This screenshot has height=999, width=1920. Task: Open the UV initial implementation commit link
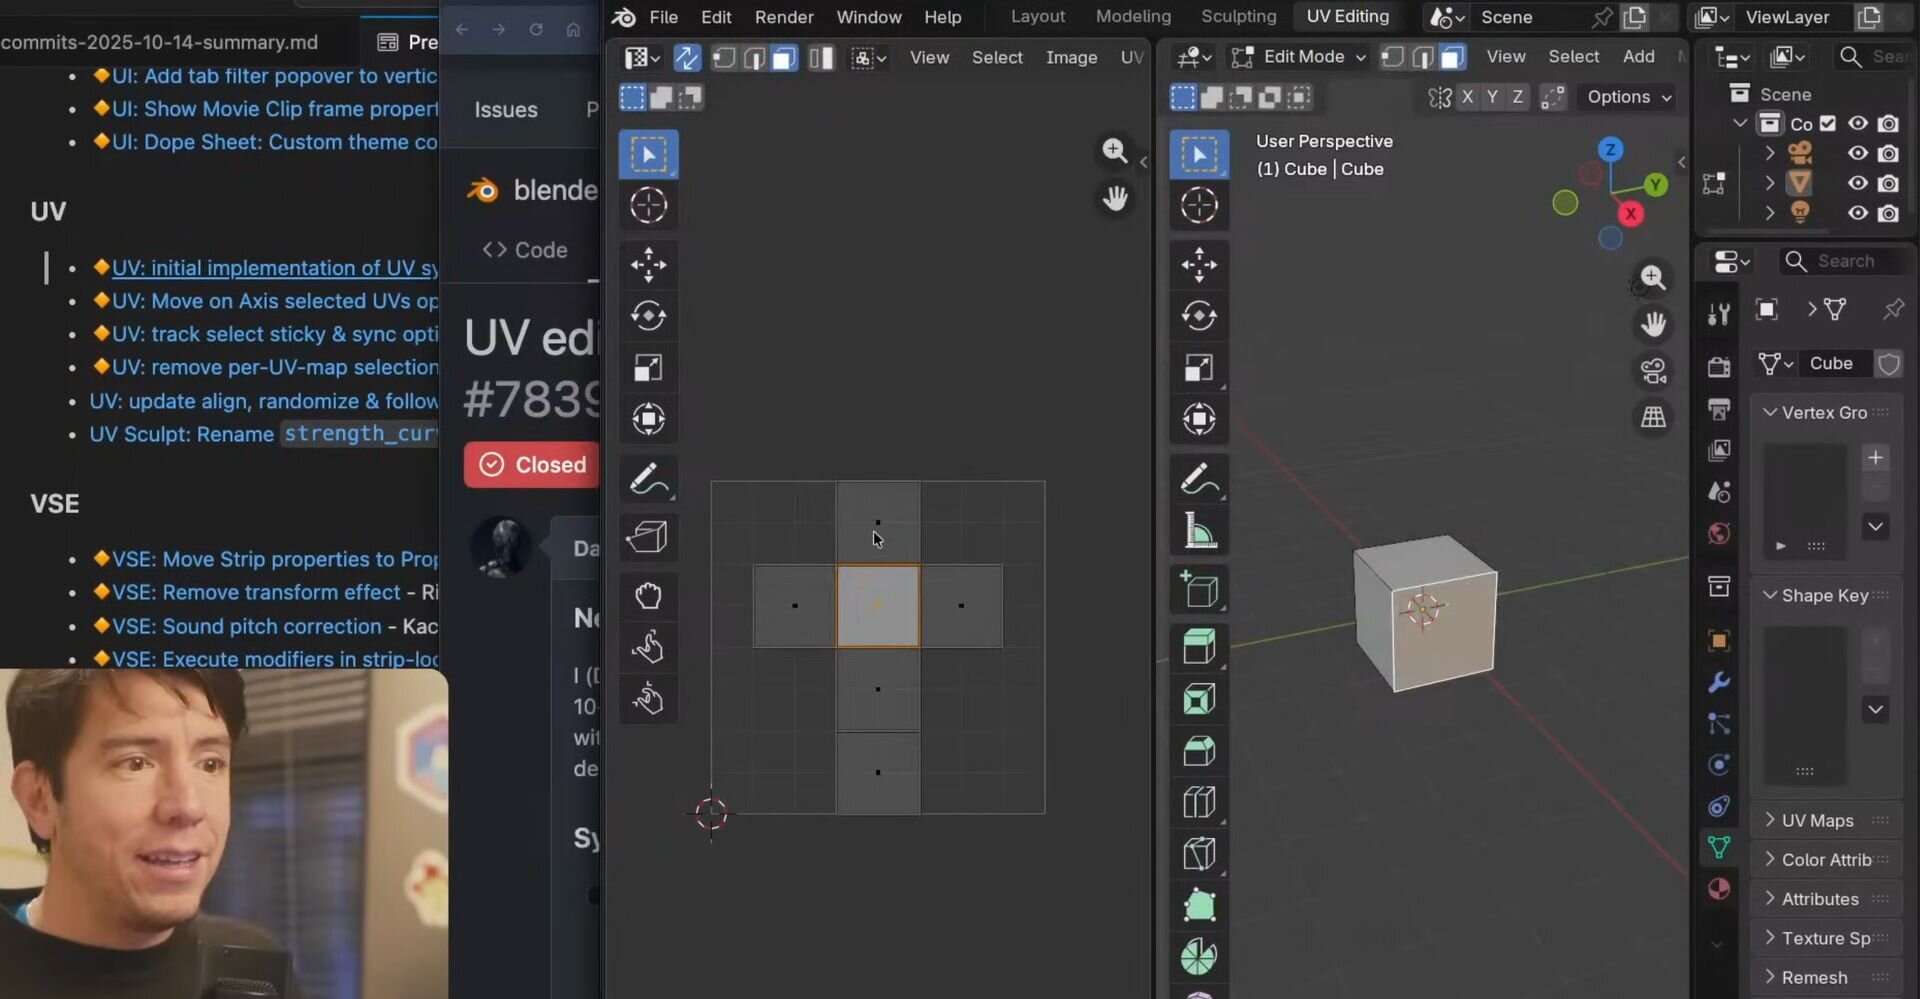274,268
